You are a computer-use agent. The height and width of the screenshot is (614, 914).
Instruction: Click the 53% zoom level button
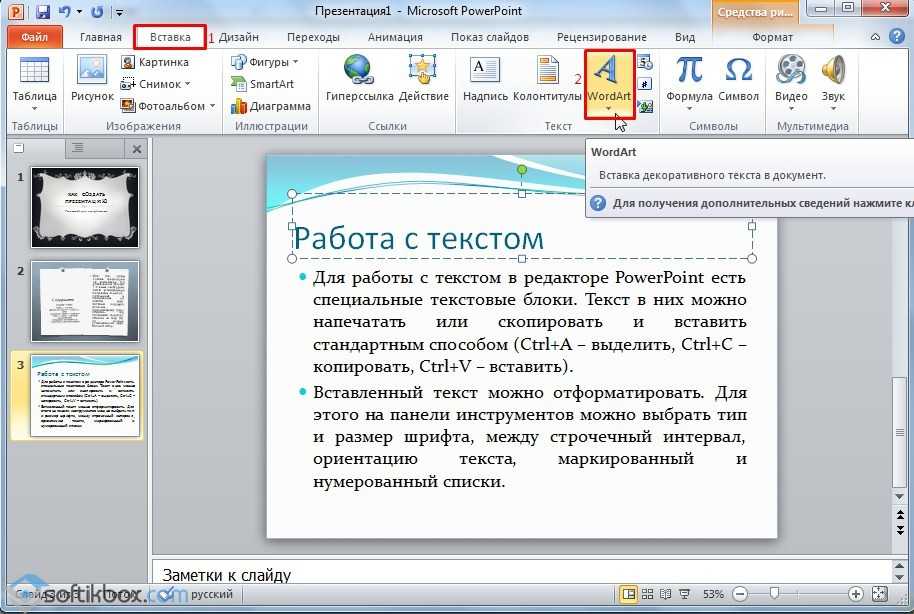713,594
